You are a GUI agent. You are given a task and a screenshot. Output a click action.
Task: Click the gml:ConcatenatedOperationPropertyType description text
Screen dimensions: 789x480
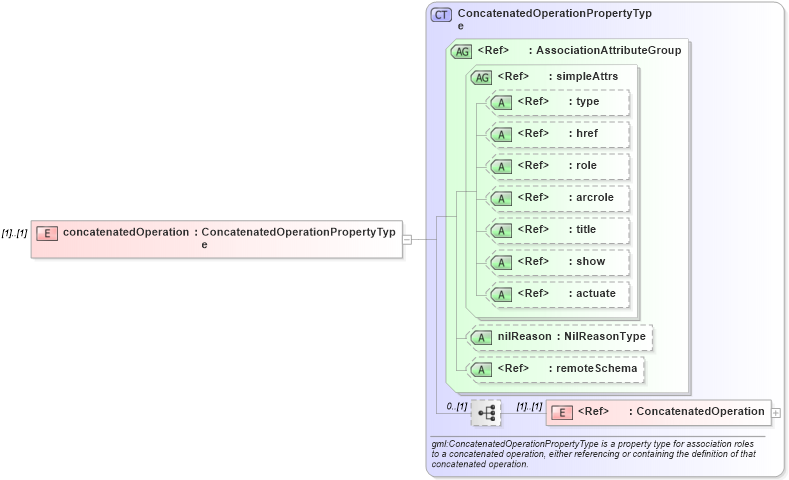[x=593, y=454]
